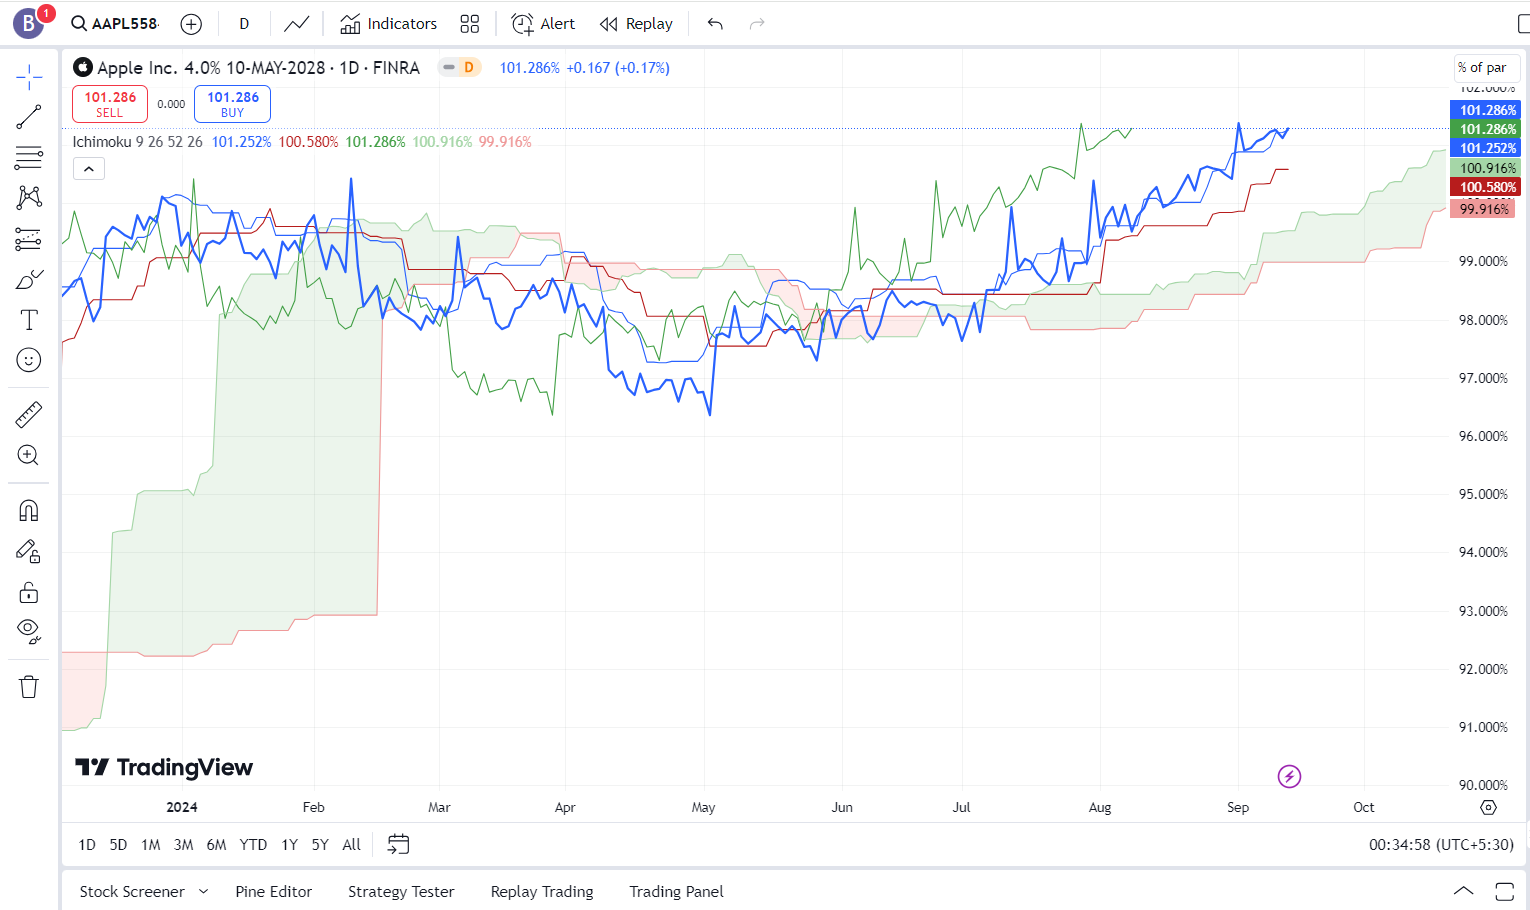Viewport: 1530px width, 910px height.
Task: Expand the Stock Screener dropdown arrow
Action: (203, 892)
